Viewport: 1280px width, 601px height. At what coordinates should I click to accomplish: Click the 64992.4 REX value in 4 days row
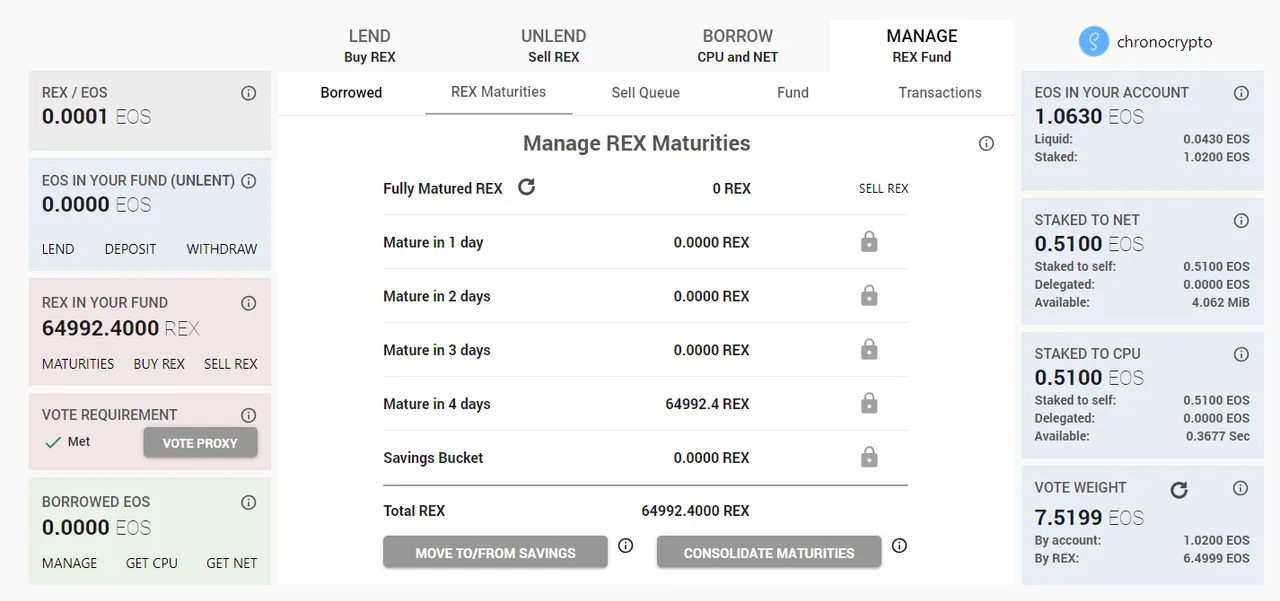click(707, 404)
